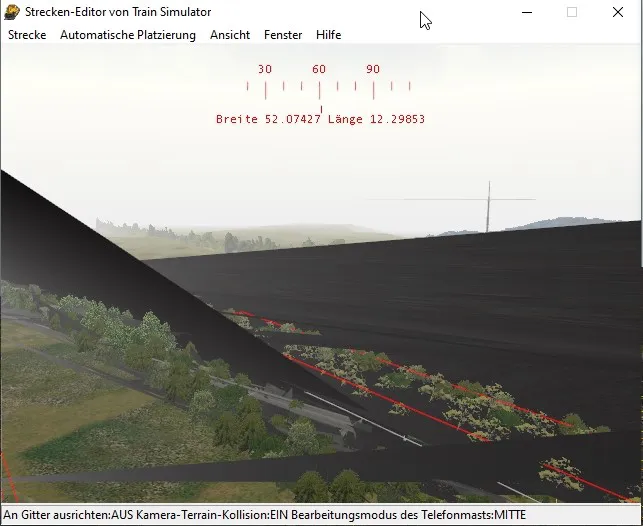Click the compass heading mark 30
Image resolution: width=643 pixels, height=526 pixels.
(x=265, y=69)
